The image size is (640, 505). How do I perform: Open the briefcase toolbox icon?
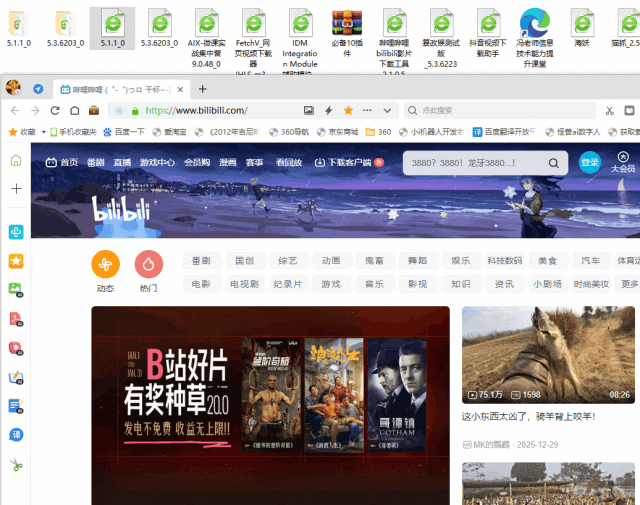tap(94, 111)
